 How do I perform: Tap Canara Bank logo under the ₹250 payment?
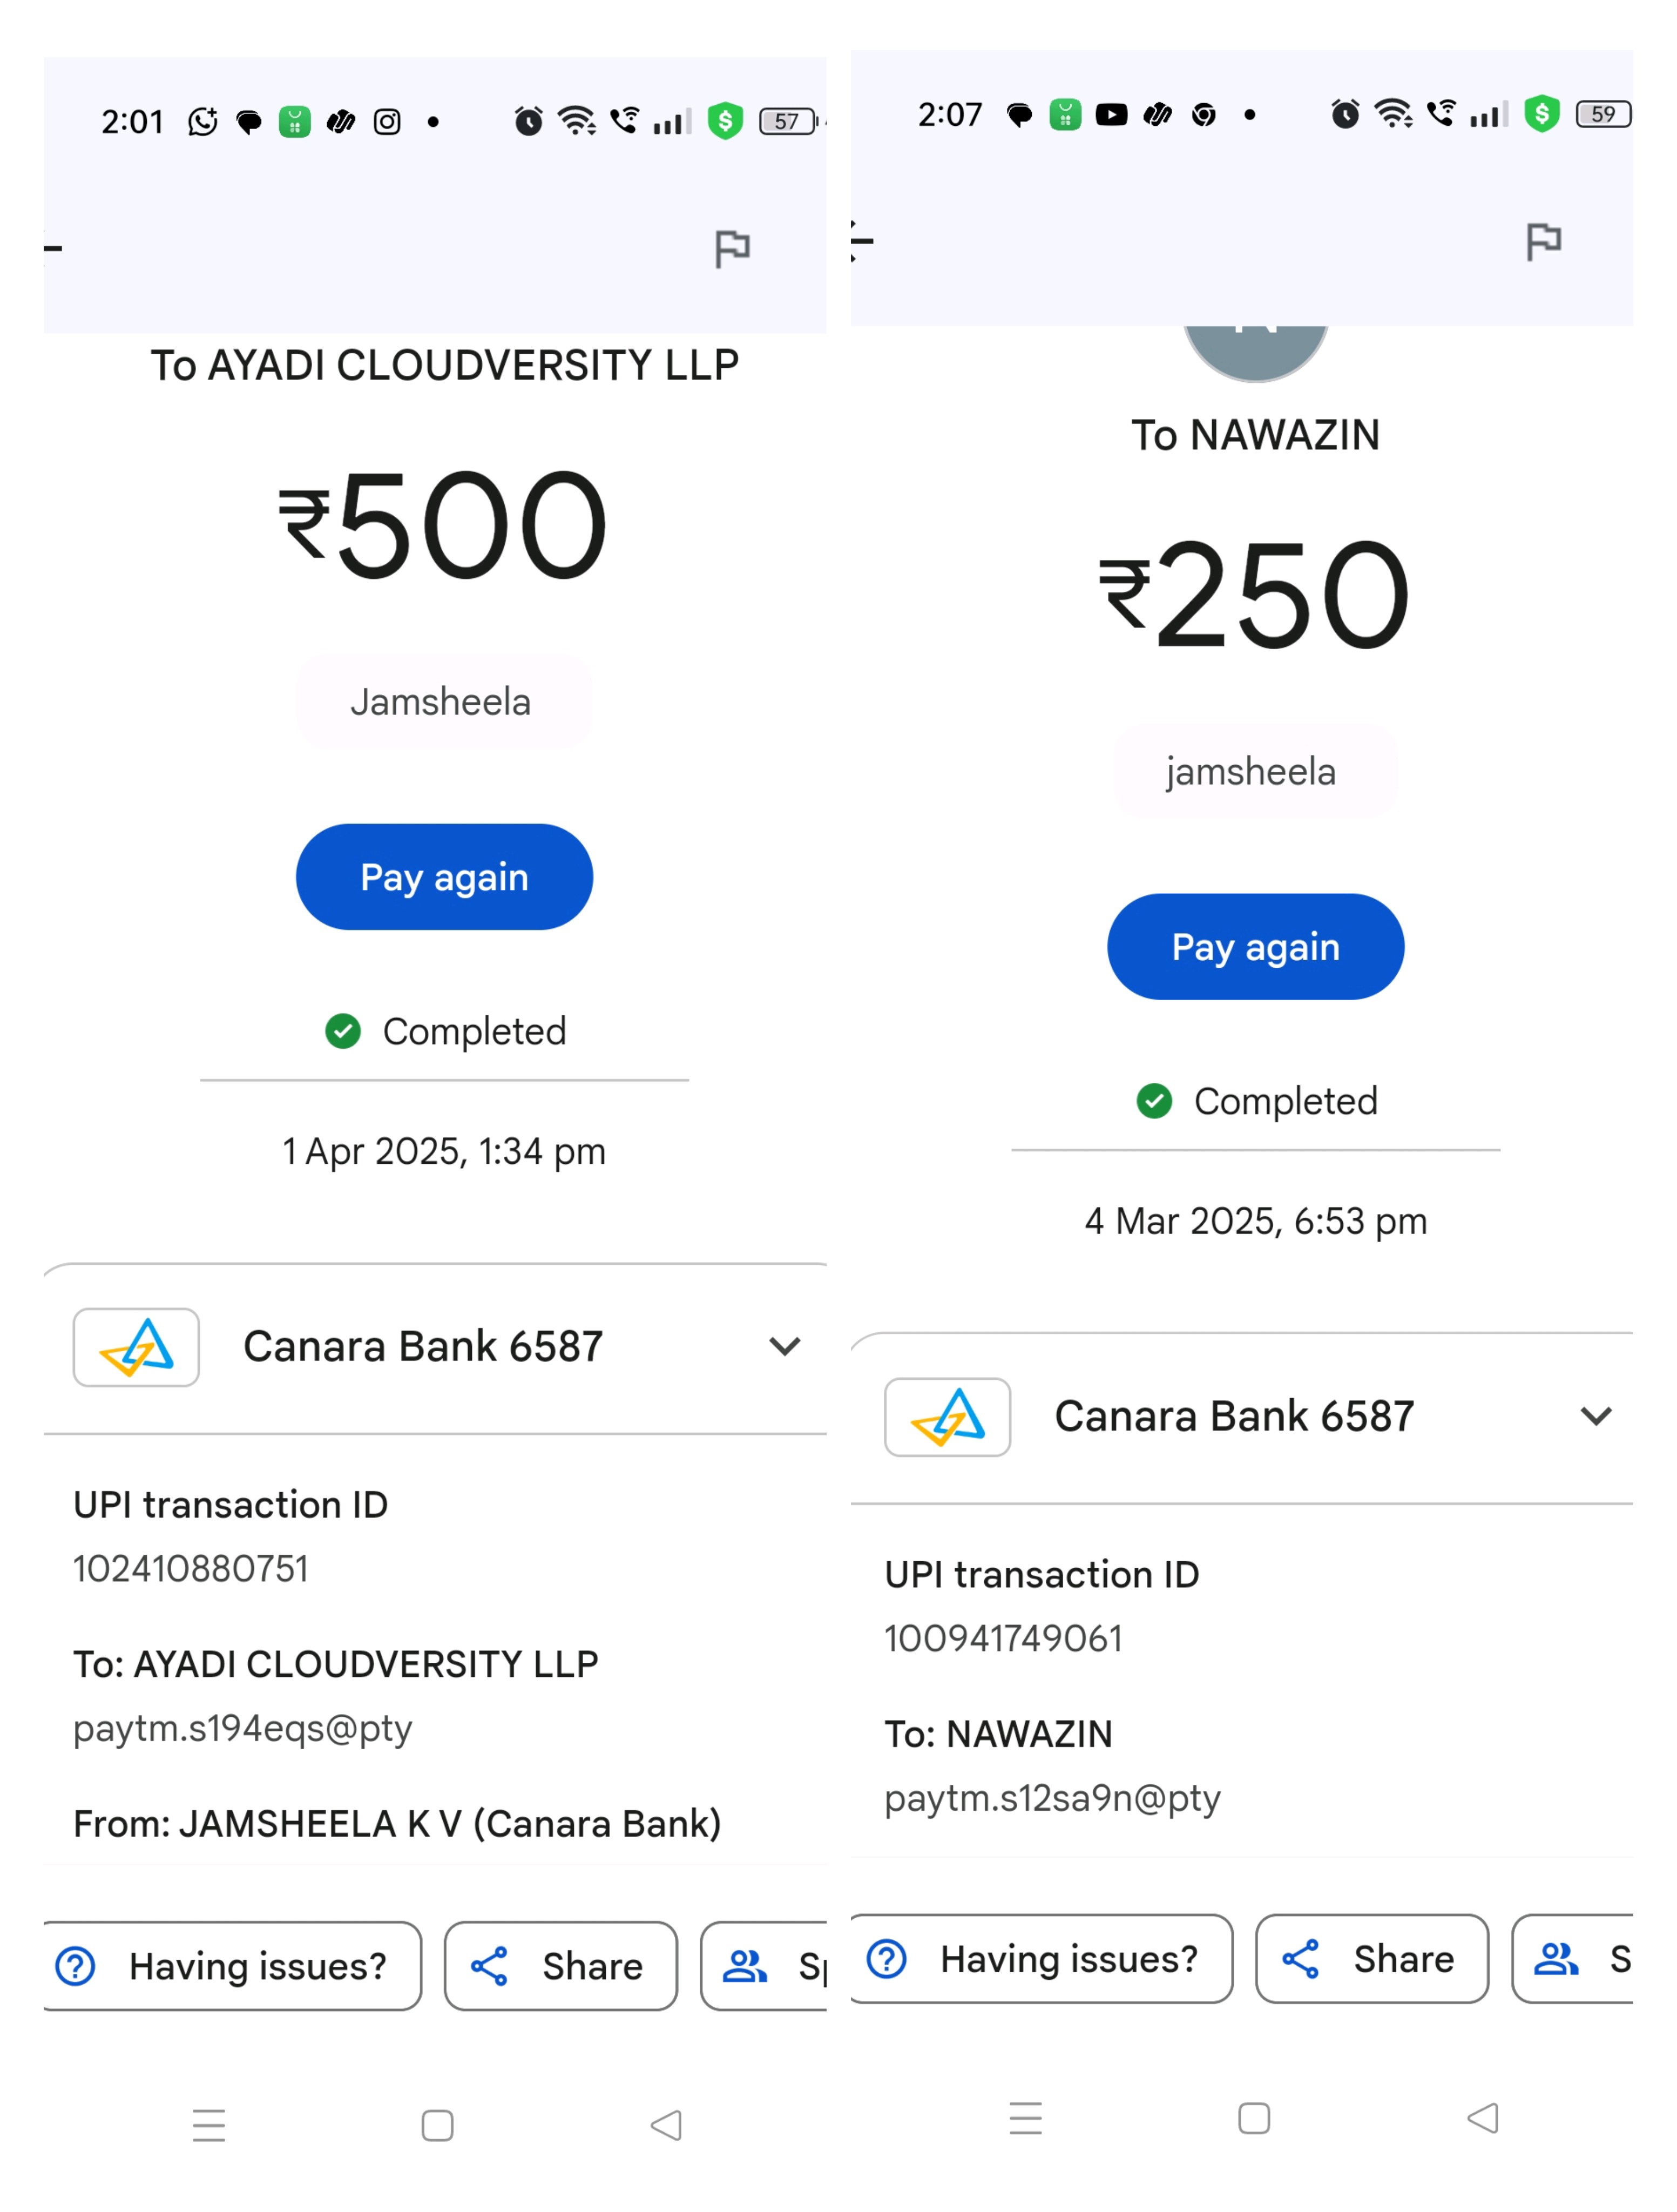tap(947, 1416)
